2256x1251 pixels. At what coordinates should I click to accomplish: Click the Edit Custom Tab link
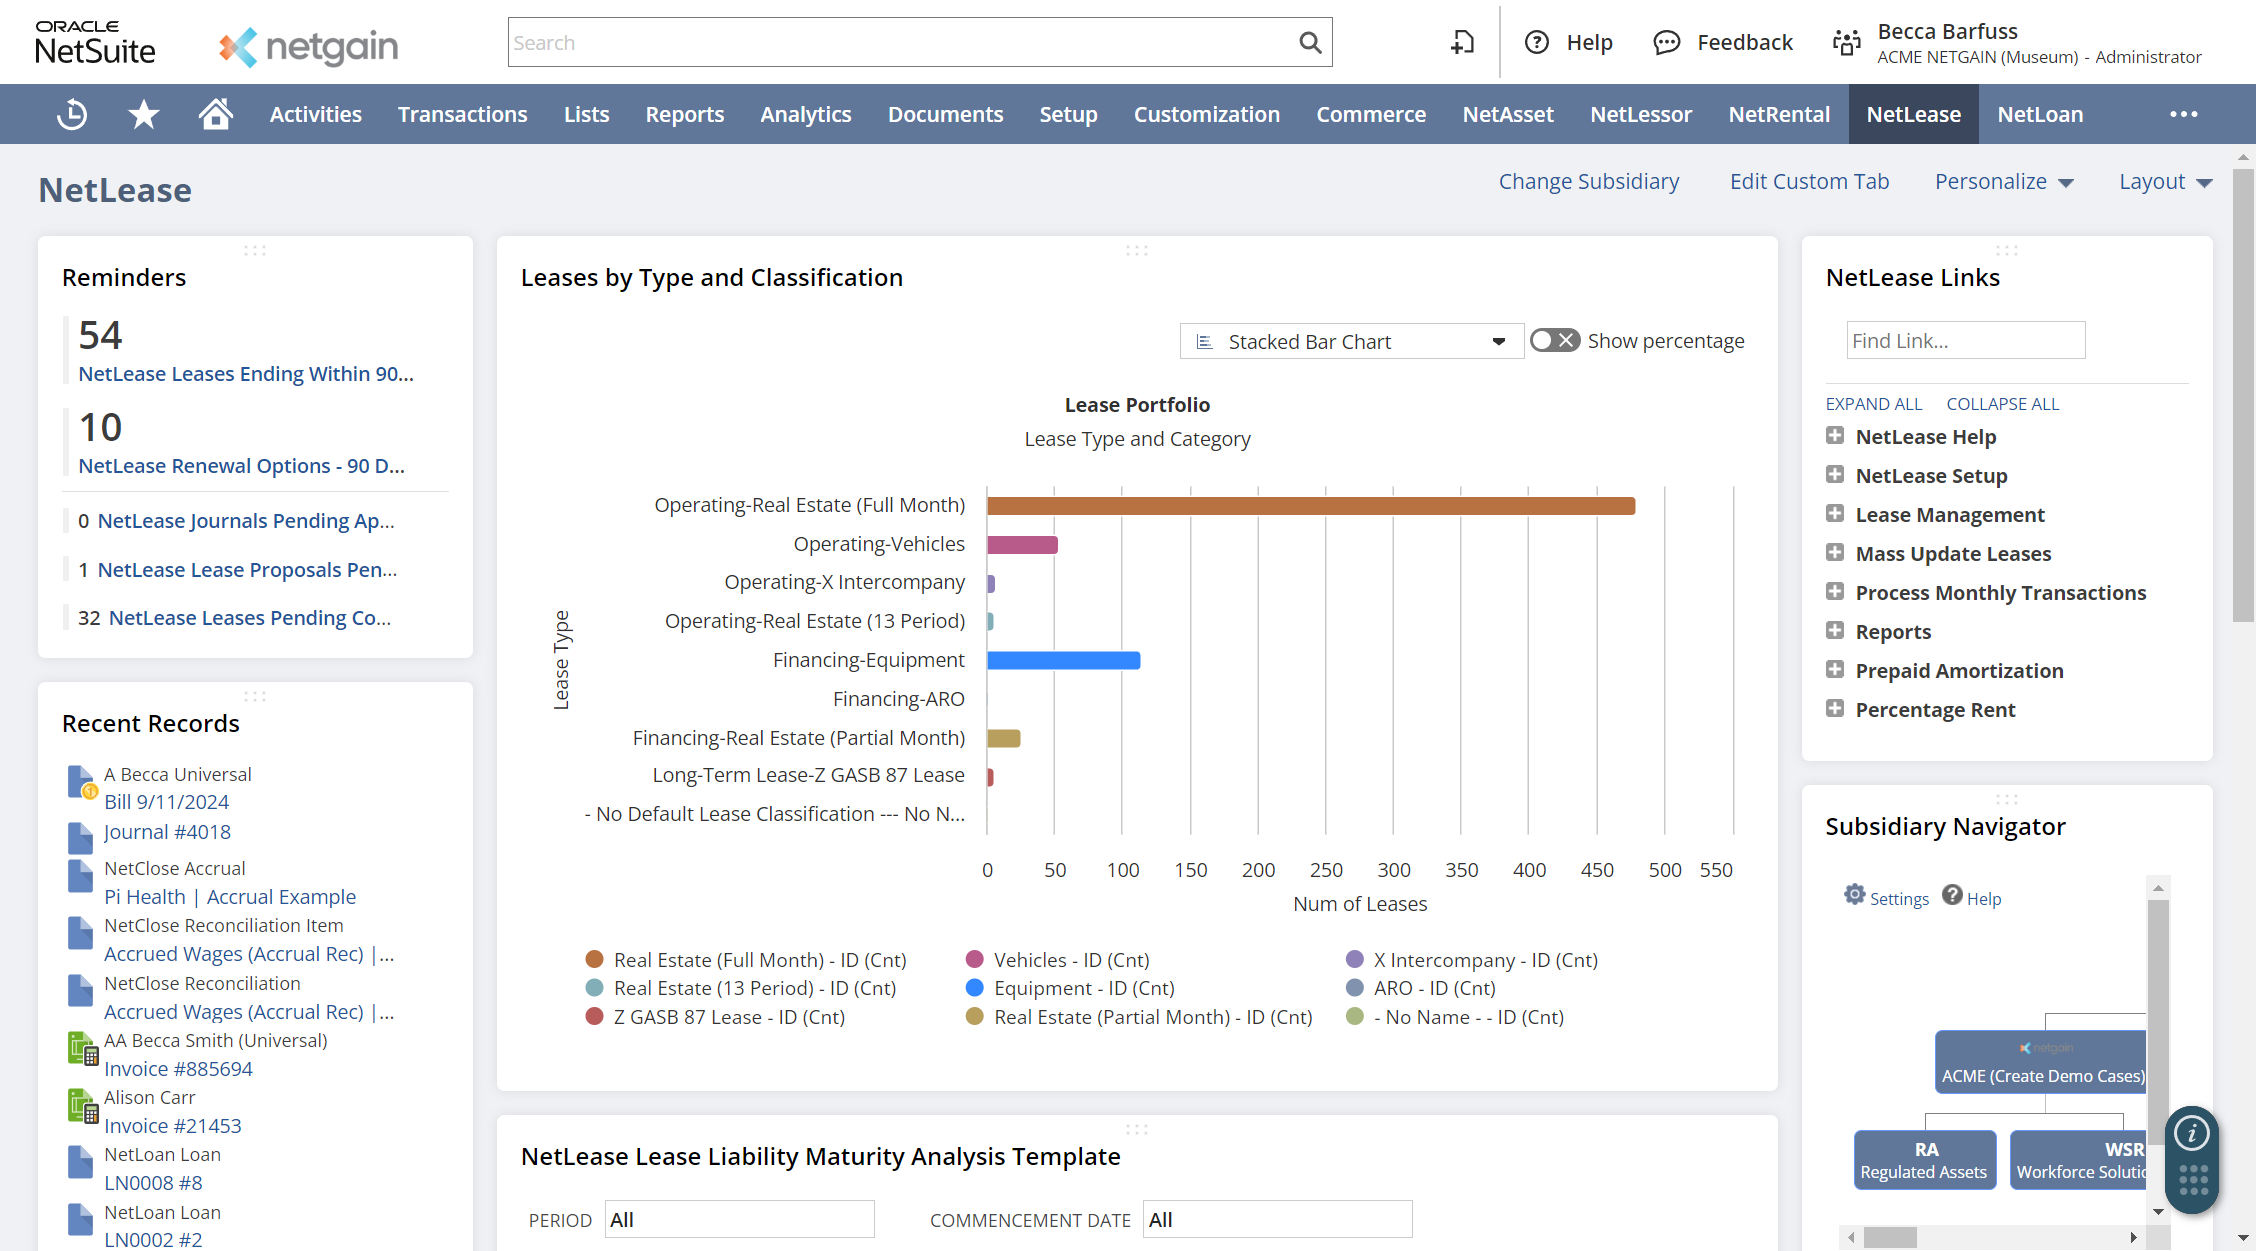tap(1809, 182)
